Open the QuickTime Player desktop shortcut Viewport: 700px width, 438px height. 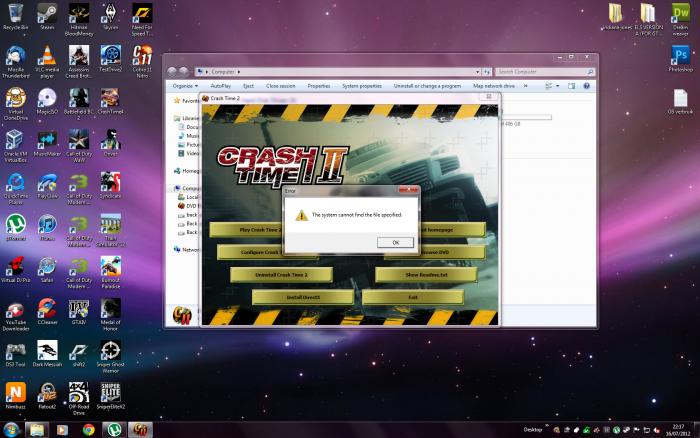click(16, 188)
